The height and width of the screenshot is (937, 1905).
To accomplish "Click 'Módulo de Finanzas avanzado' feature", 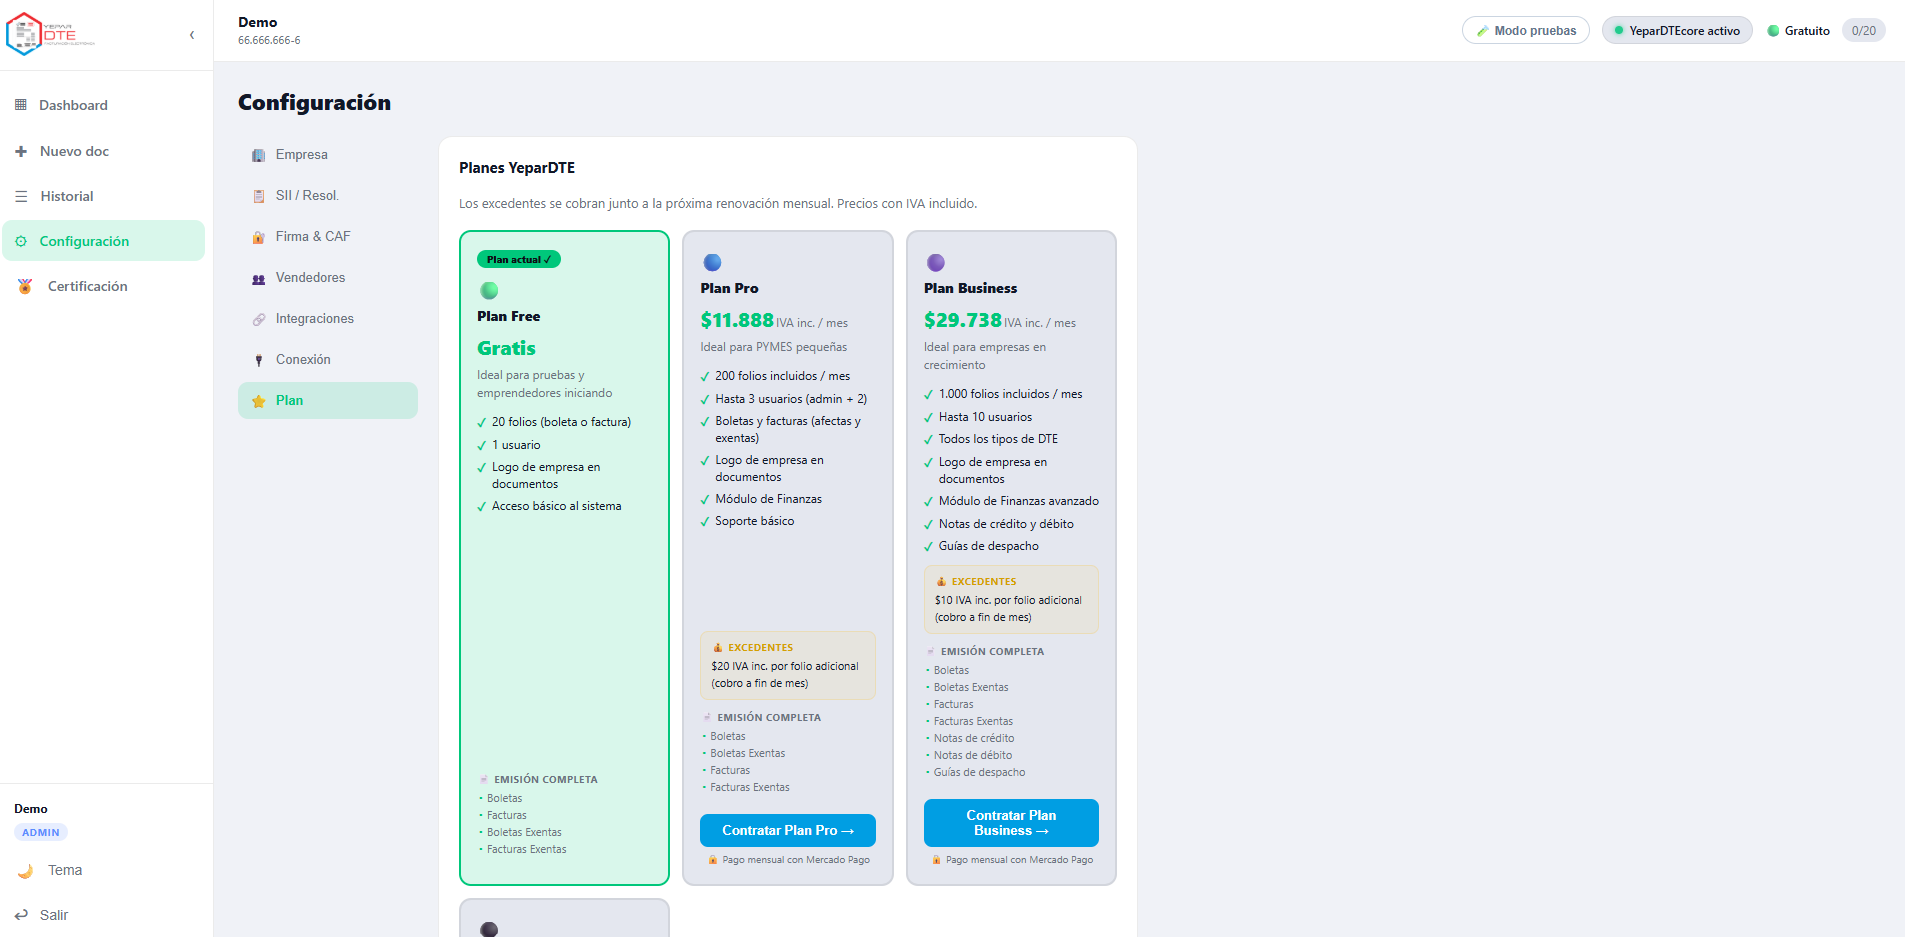I will 1019,501.
